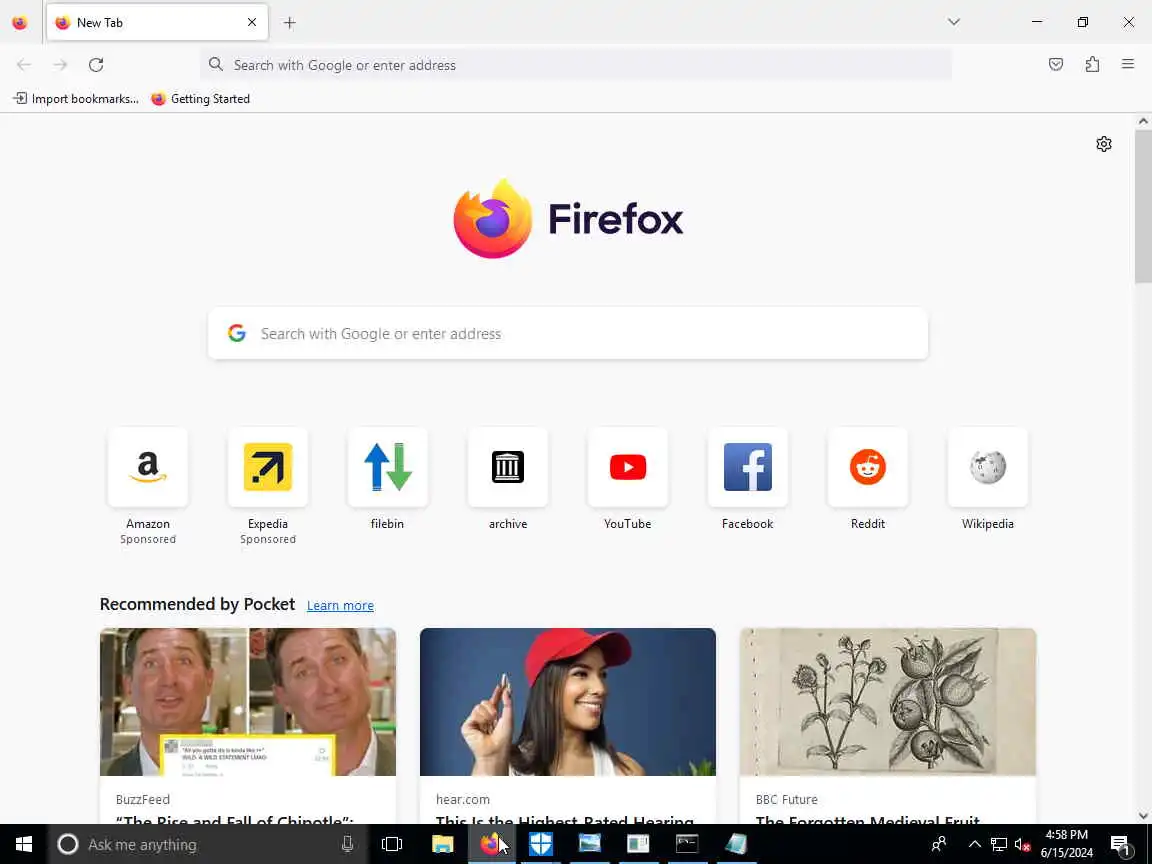Click the Google G search icon
Screen dimensions: 1152x864
[x=237, y=334]
